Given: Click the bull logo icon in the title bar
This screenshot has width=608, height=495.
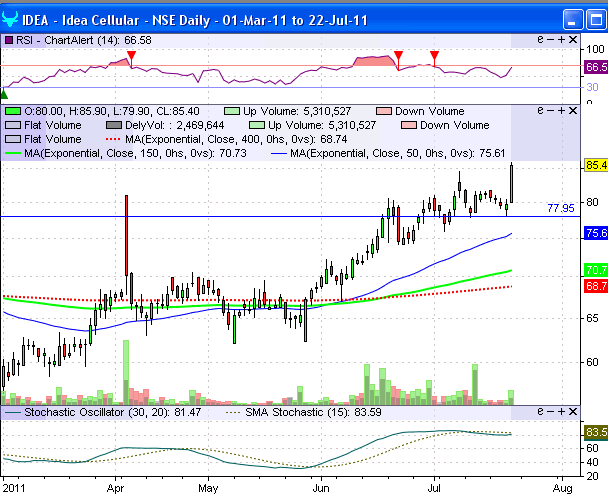Looking at the screenshot, I should (x=10, y=19).
